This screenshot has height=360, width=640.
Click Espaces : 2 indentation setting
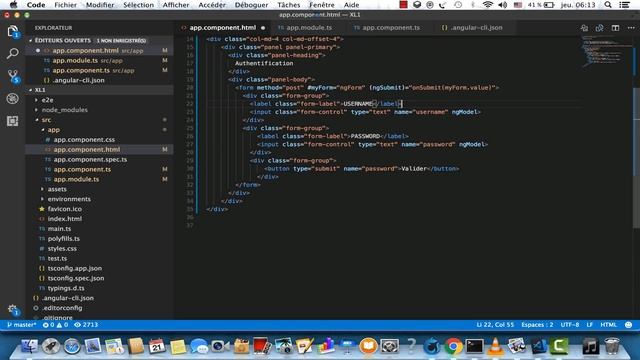537,325
